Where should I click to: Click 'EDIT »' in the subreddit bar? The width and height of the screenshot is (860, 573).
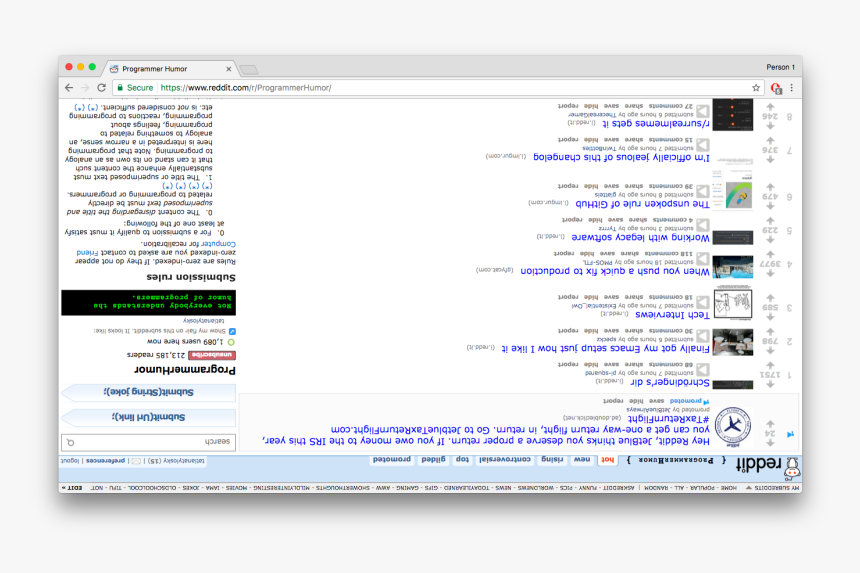point(72,487)
